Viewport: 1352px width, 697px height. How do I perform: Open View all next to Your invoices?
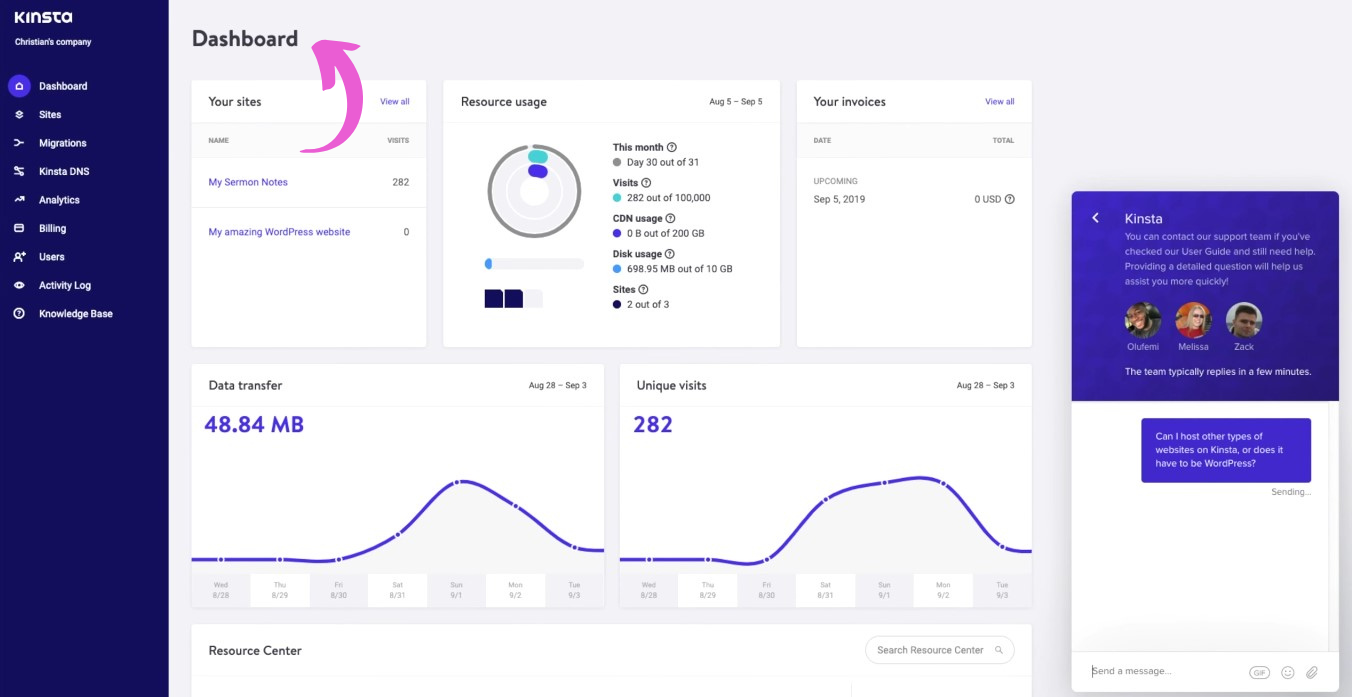pos(999,101)
